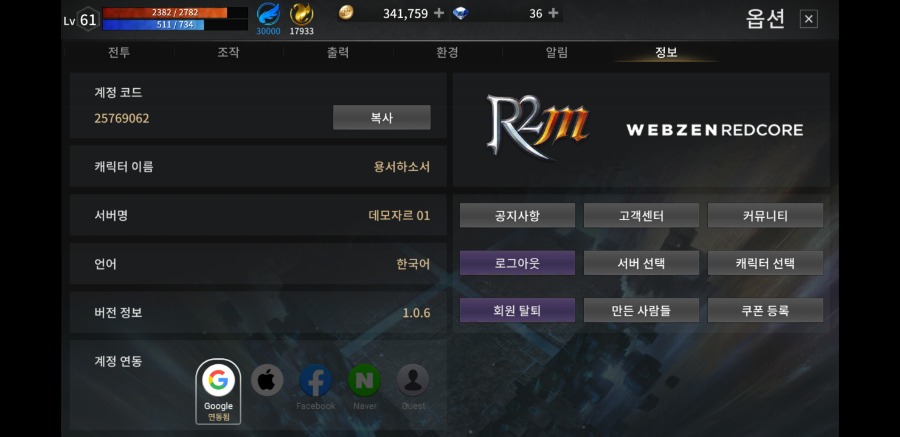Screen dimensions: 900x437
Task: Choose the Naver account link icon
Action: (x=364, y=380)
